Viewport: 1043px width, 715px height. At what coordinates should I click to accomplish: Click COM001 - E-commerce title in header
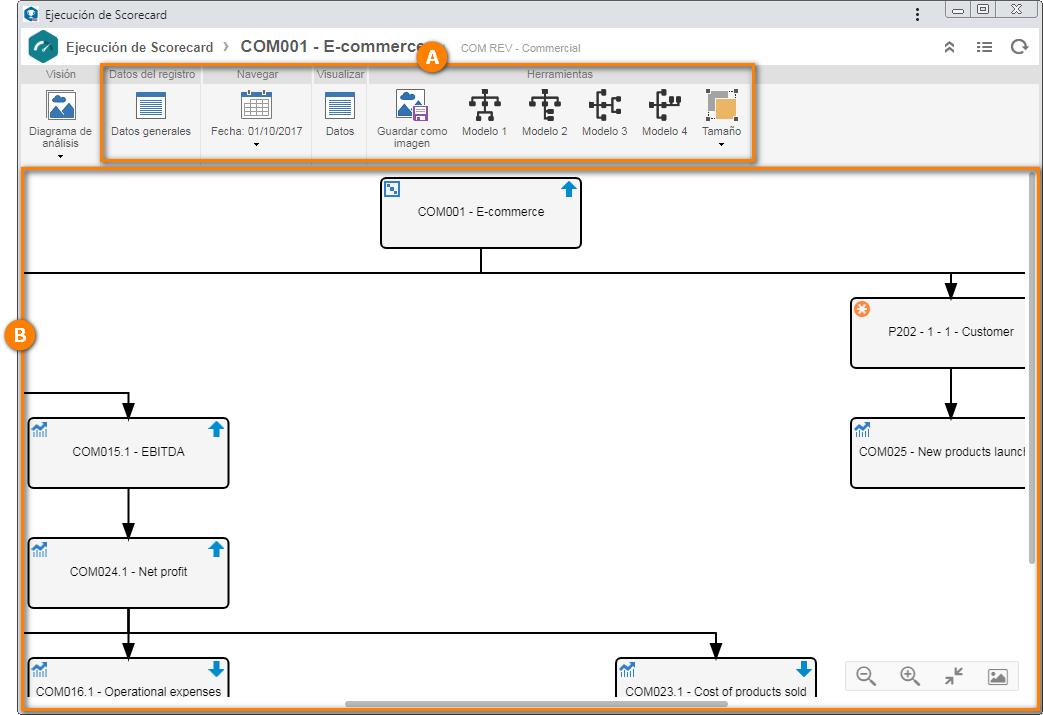tap(333, 47)
